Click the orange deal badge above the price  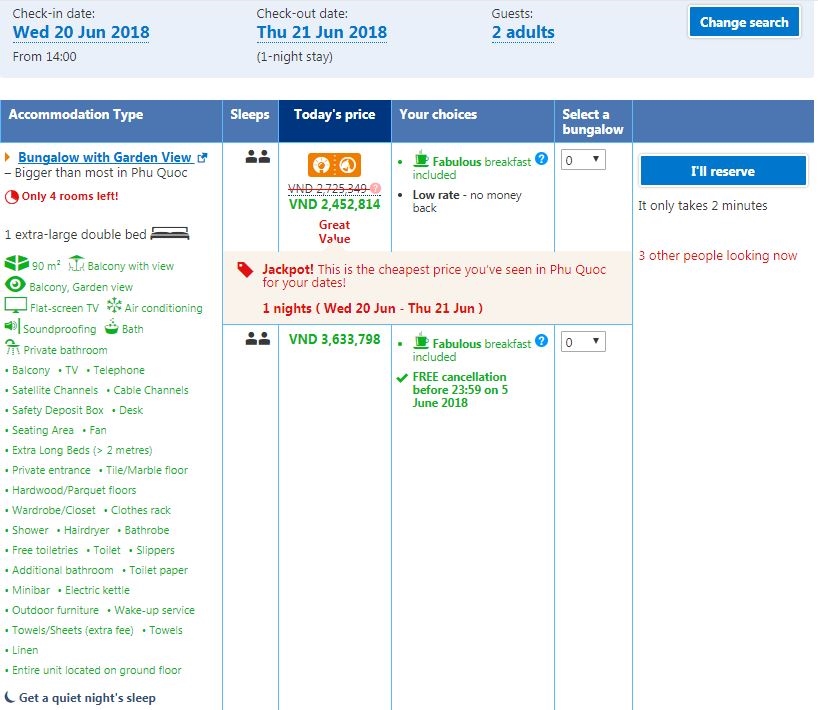click(334, 165)
